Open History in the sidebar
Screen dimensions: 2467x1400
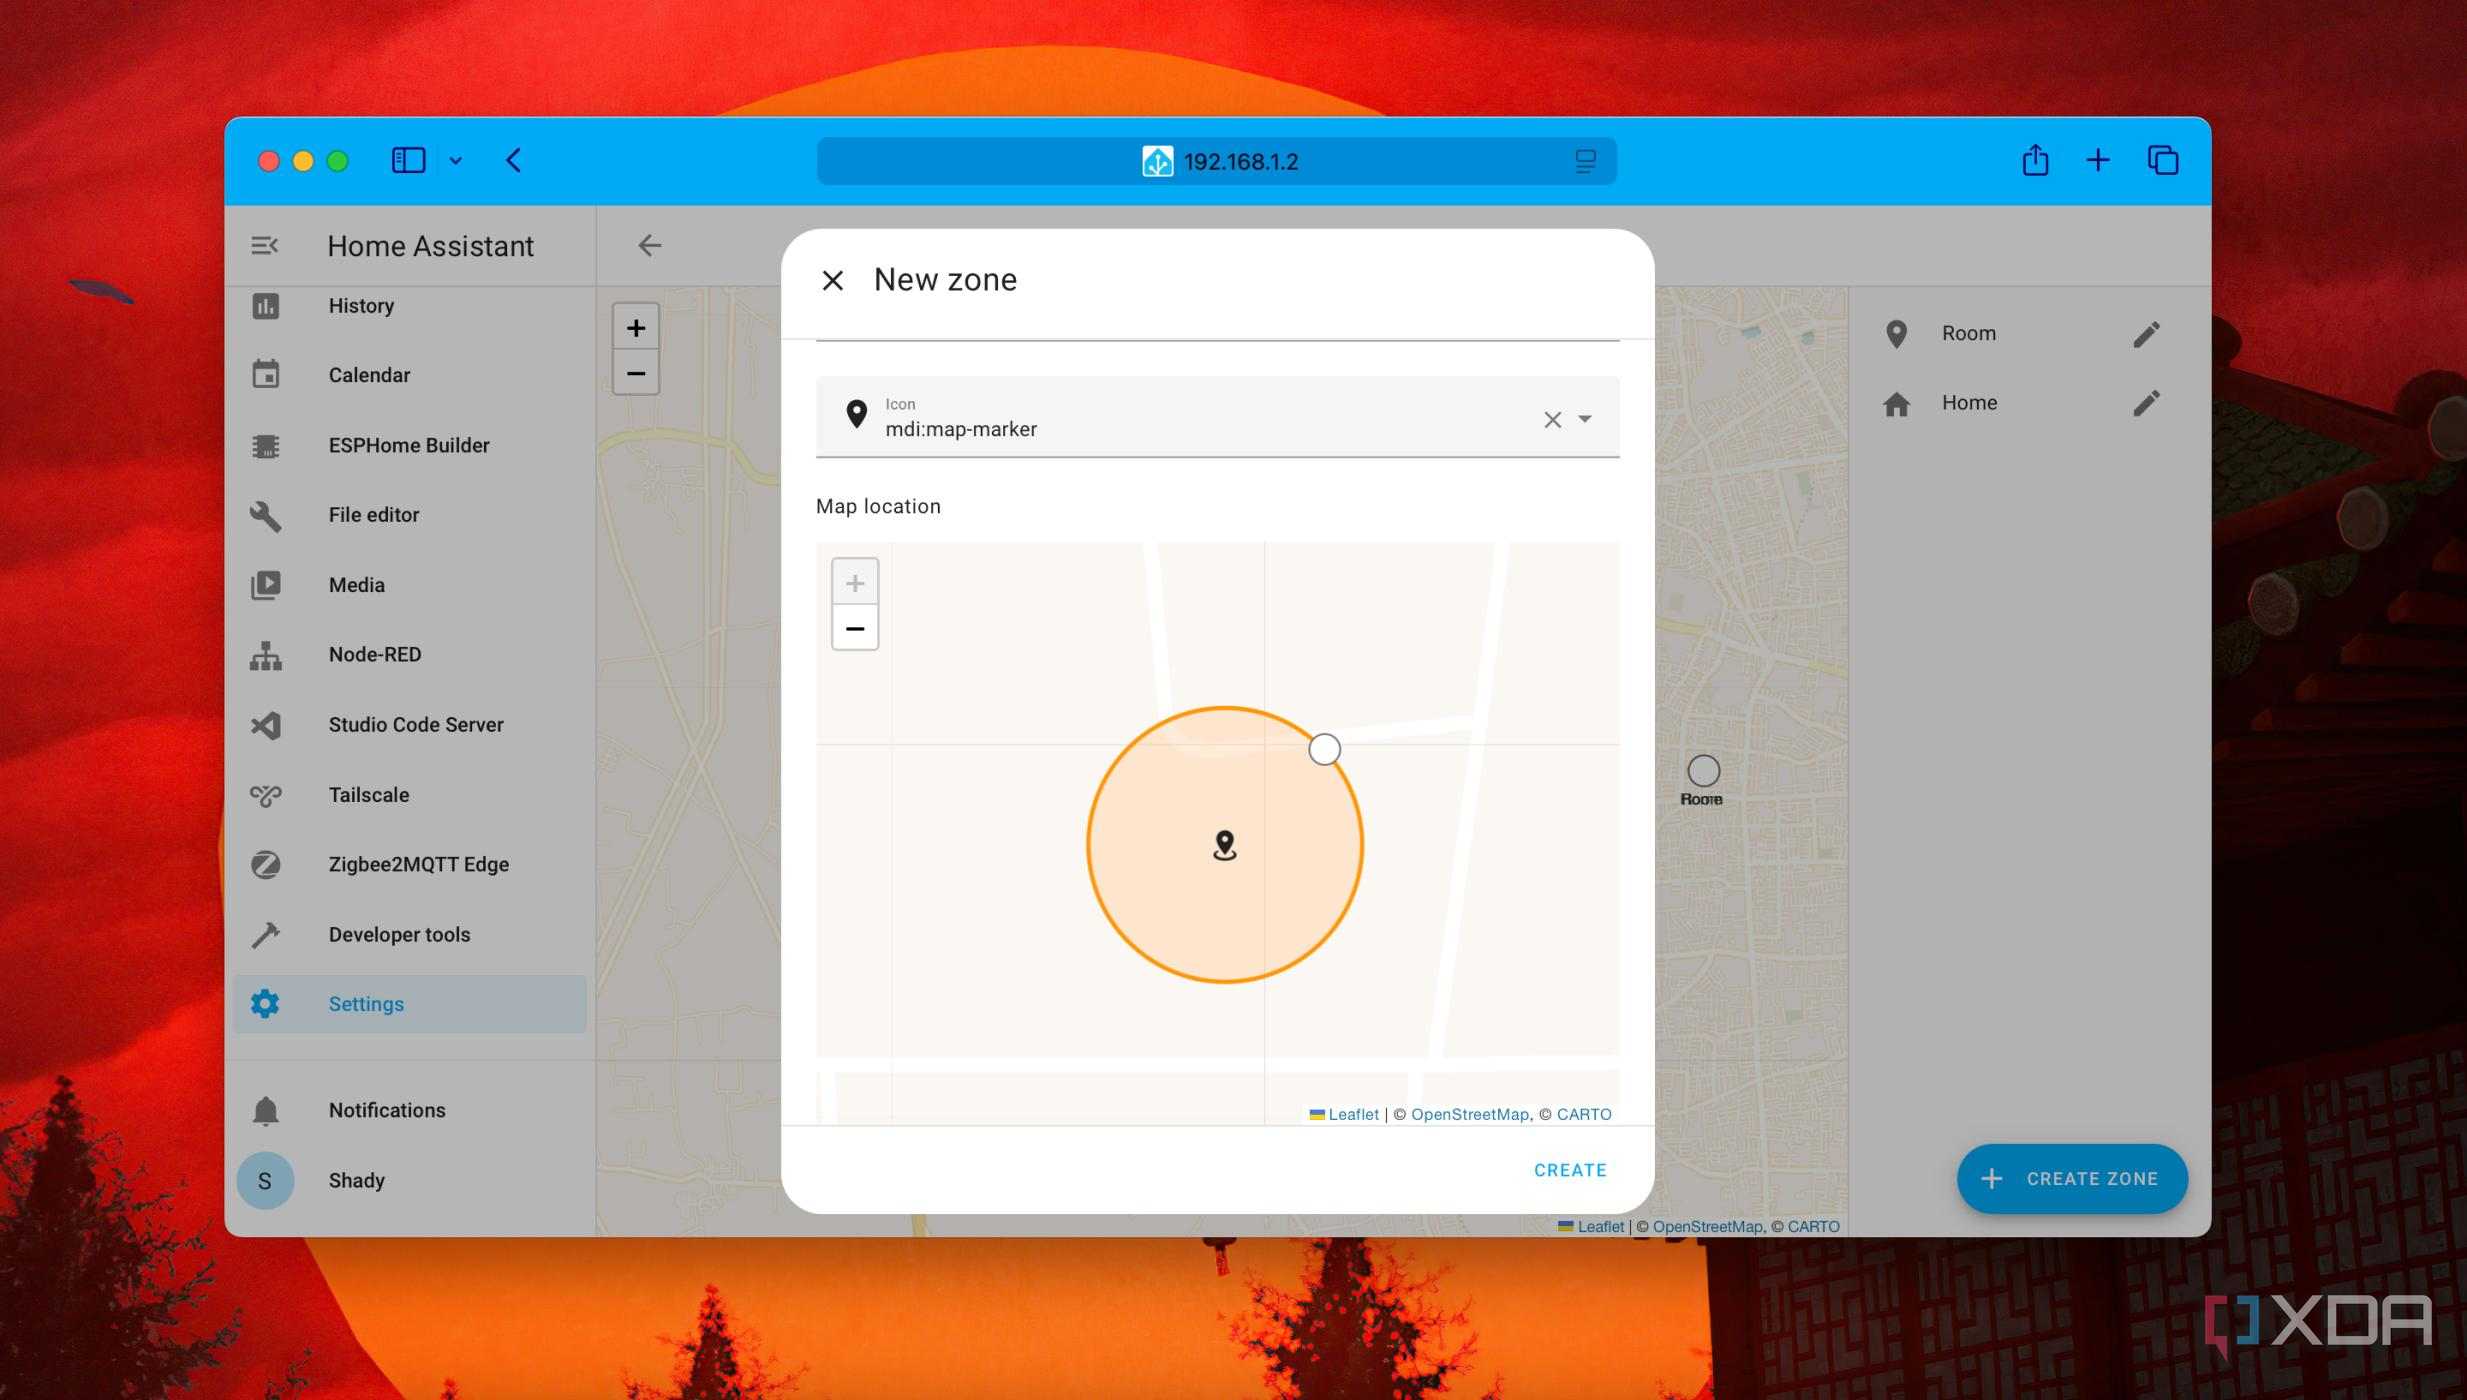click(410, 306)
